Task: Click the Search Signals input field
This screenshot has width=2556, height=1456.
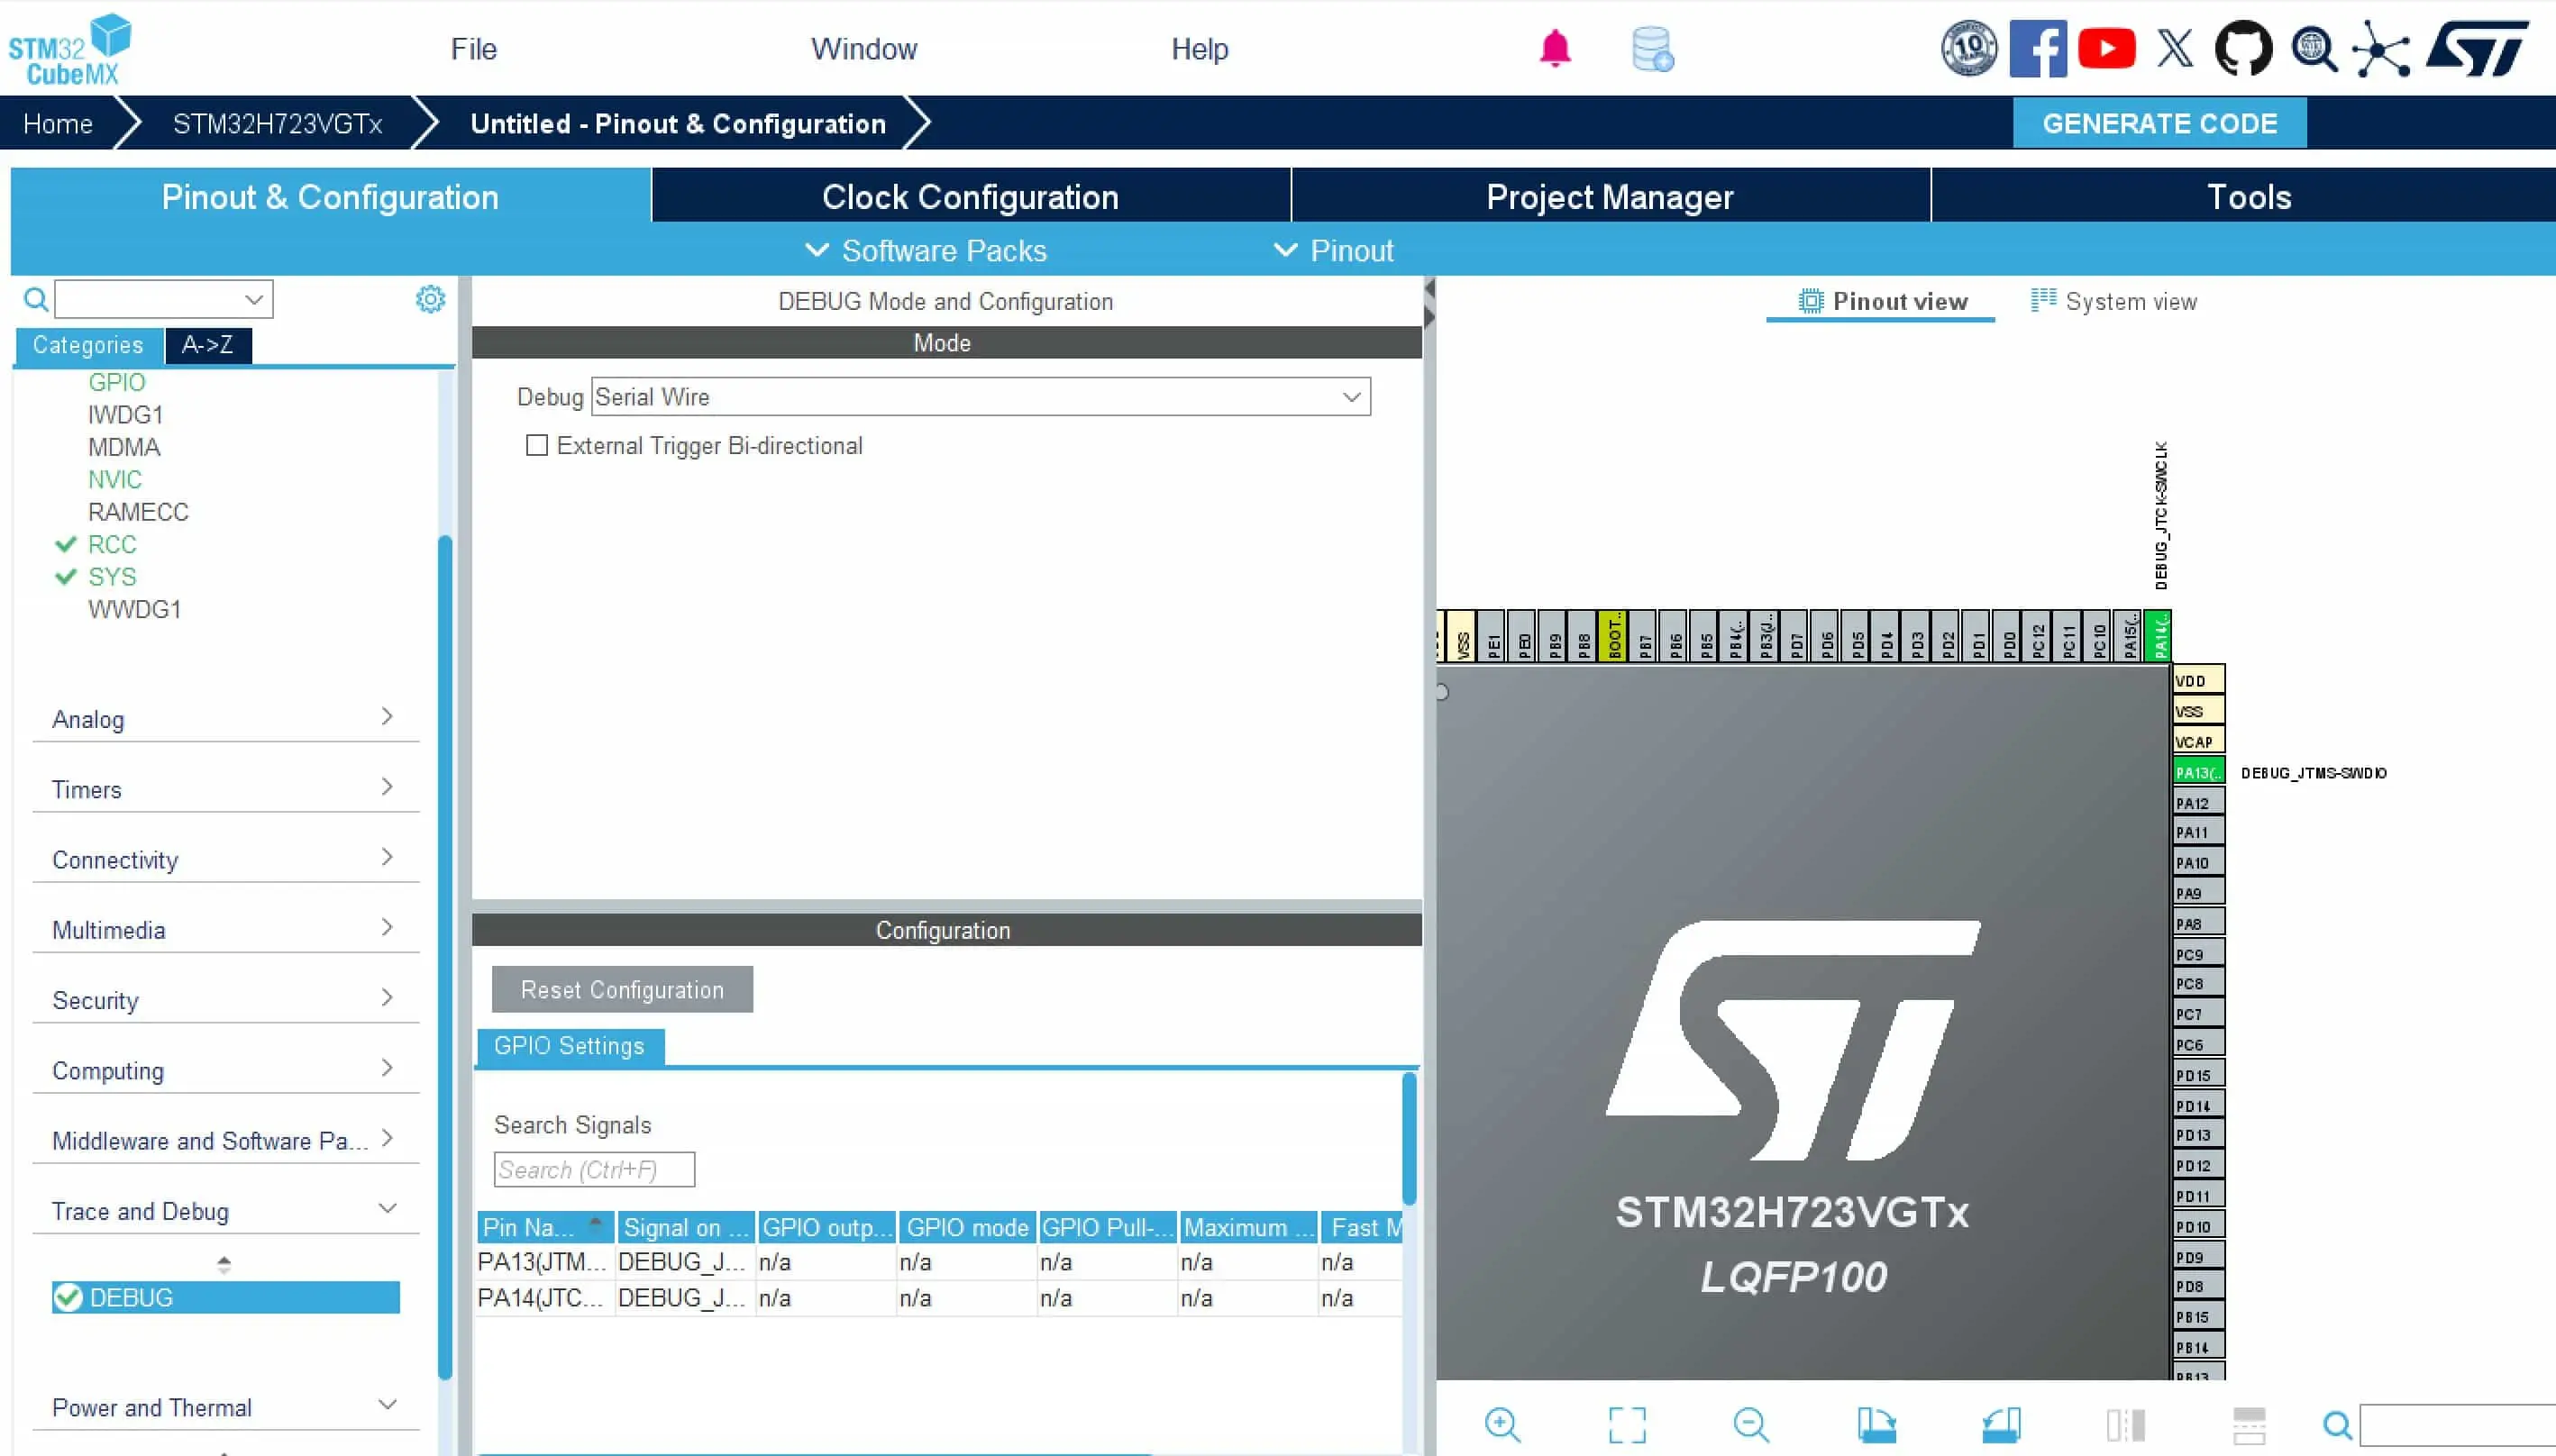Action: pyautogui.click(x=594, y=1169)
